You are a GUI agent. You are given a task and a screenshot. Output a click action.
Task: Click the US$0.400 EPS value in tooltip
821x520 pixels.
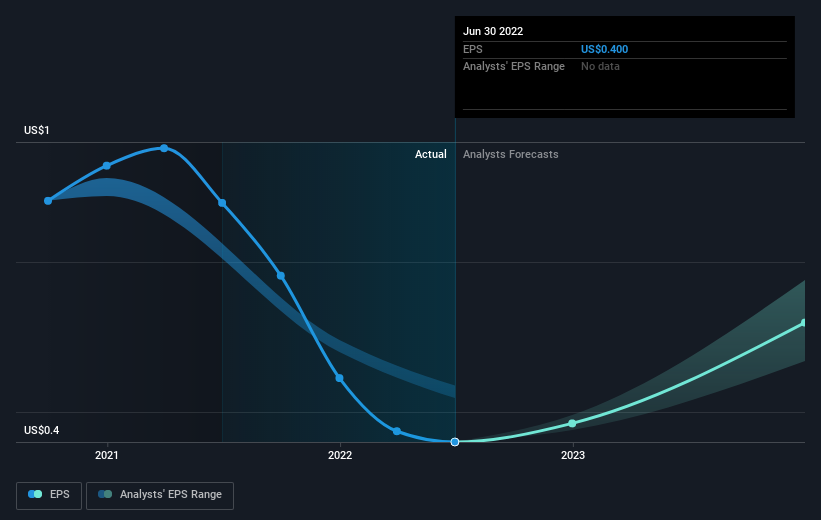604,49
